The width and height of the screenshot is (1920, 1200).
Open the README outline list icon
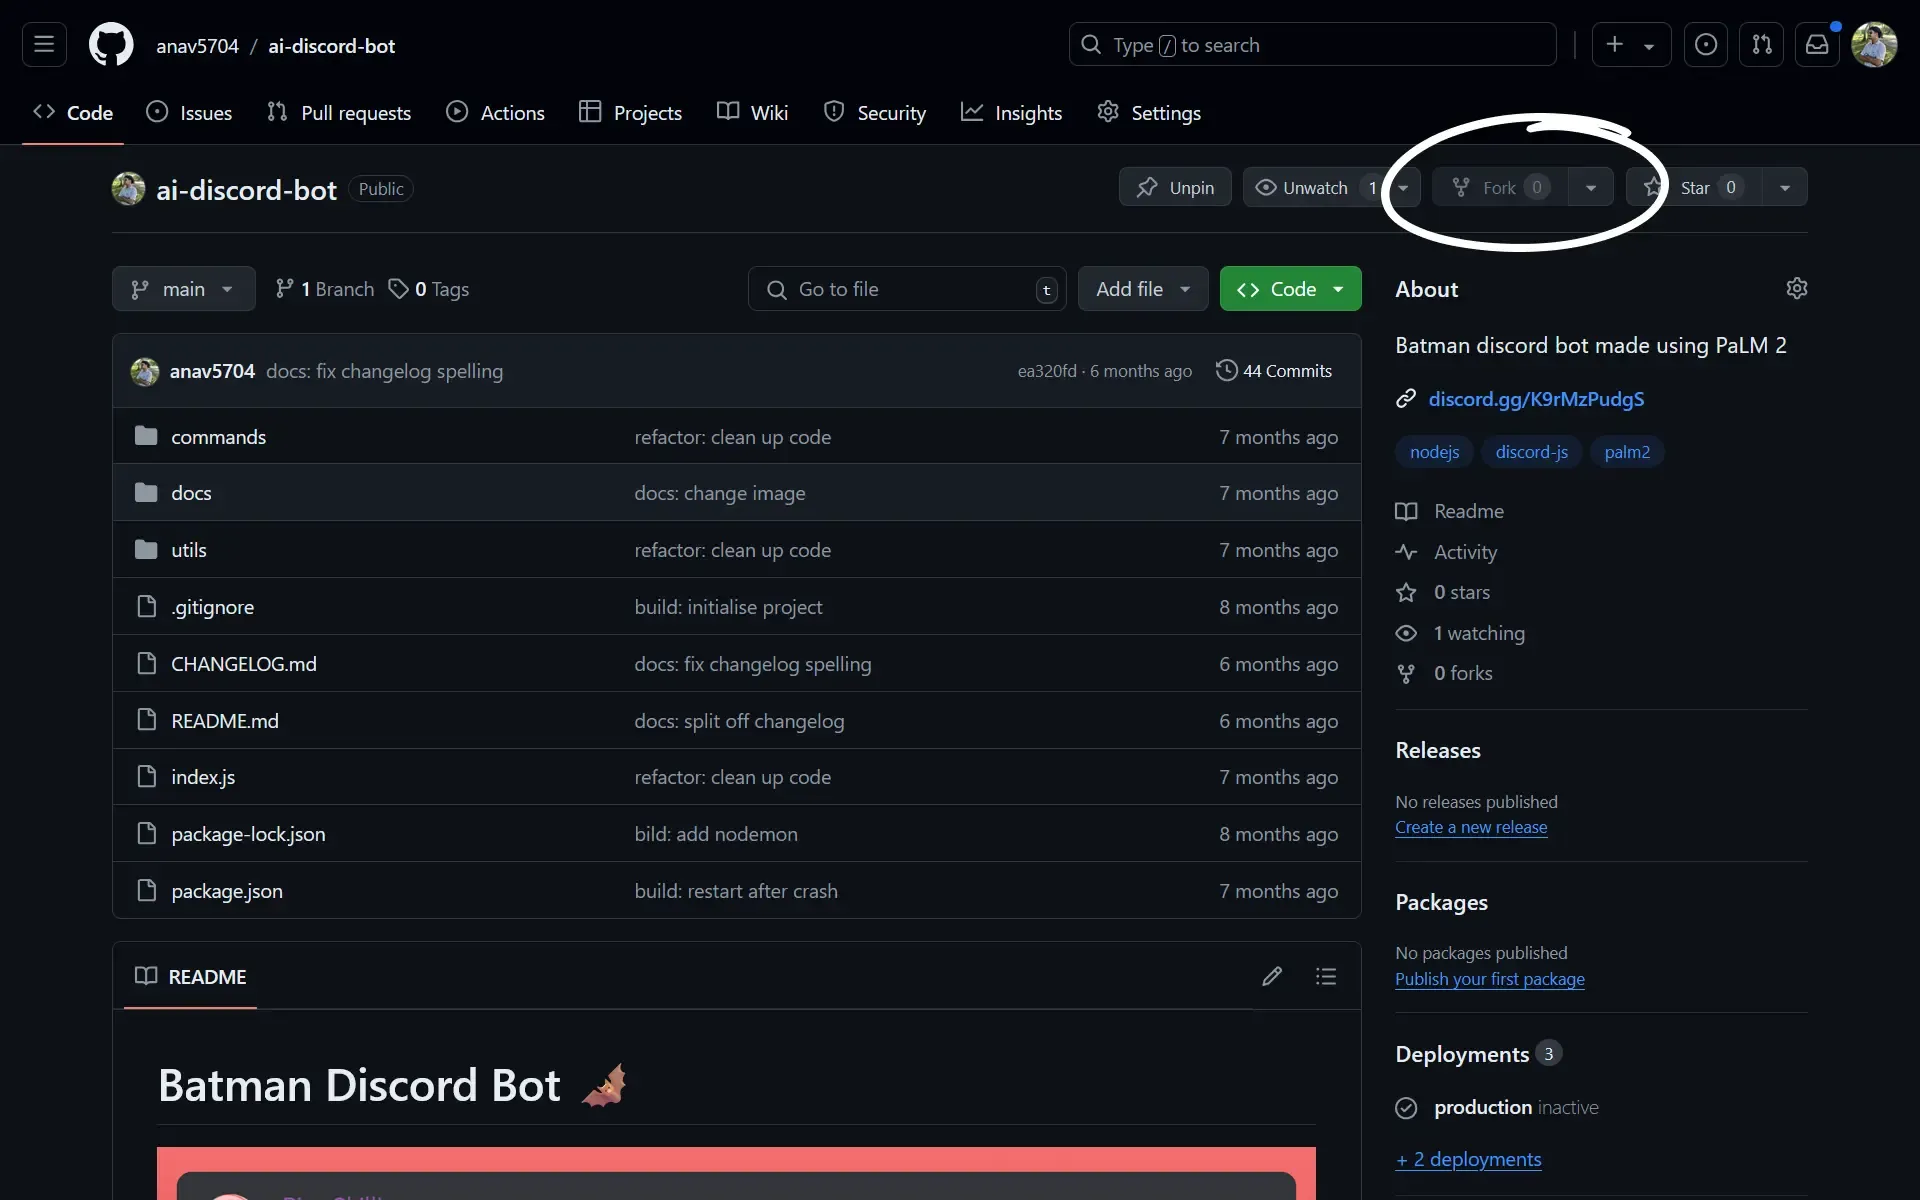click(1326, 976)
